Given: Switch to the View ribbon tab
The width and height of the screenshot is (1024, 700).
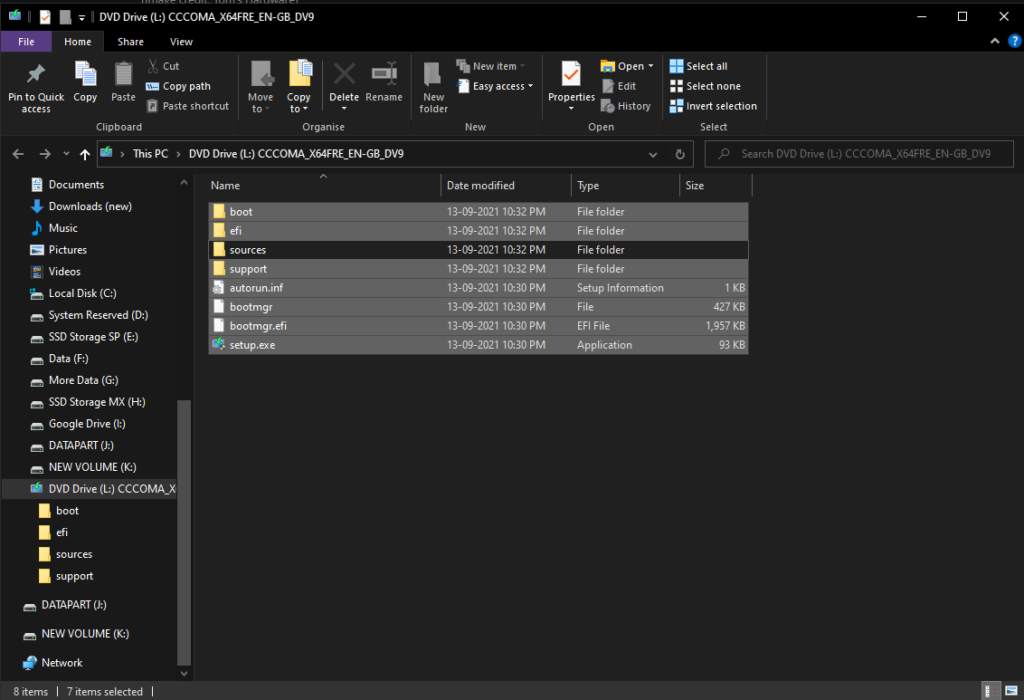Looking at the screenshot, I should click(x=180, y=41).
